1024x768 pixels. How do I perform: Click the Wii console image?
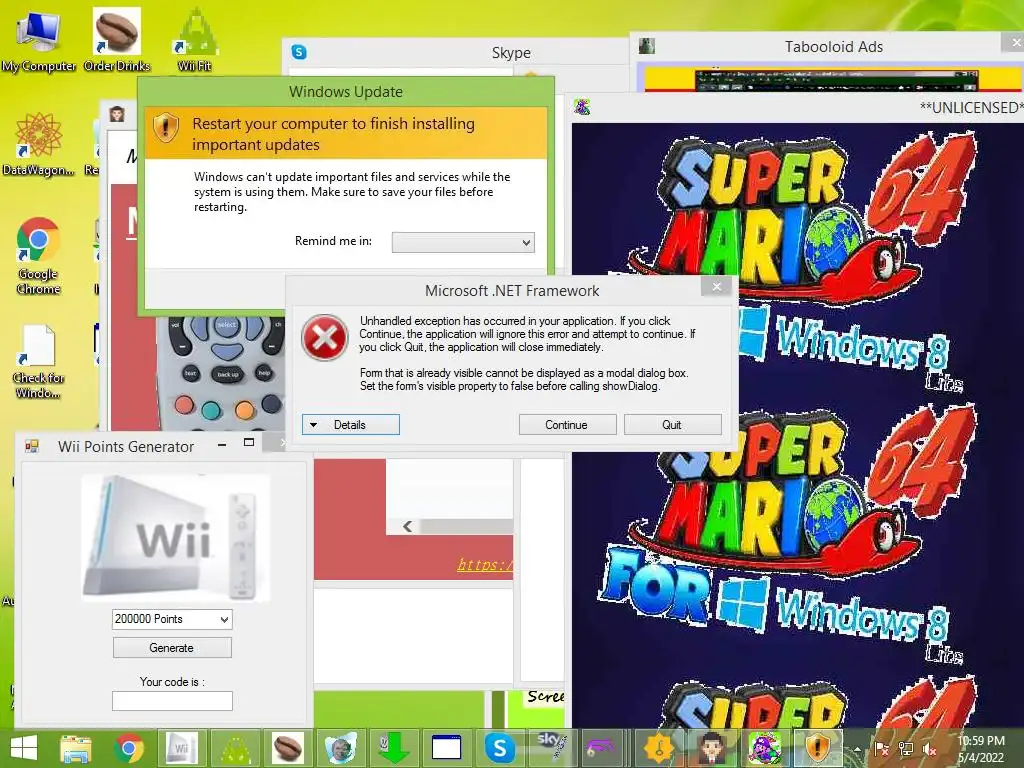pyautogui.click(x=175, y=537)
